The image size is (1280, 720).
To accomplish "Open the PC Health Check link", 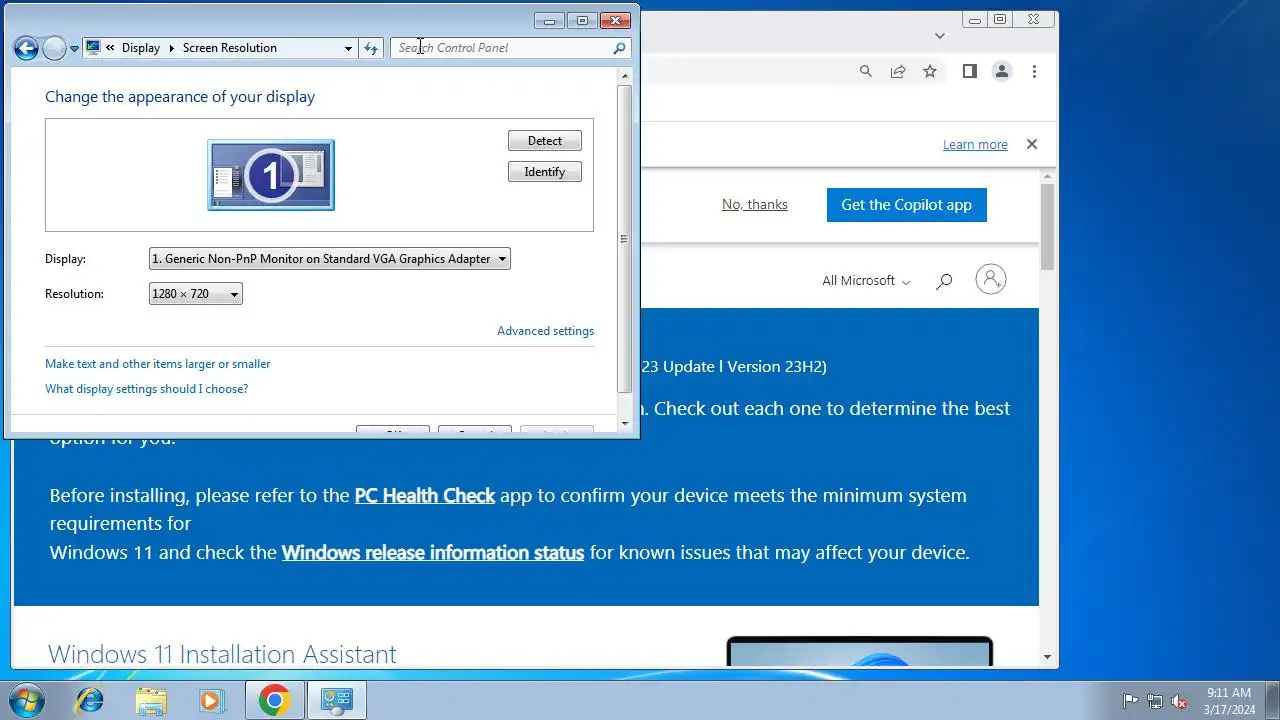I will [425, 496].
